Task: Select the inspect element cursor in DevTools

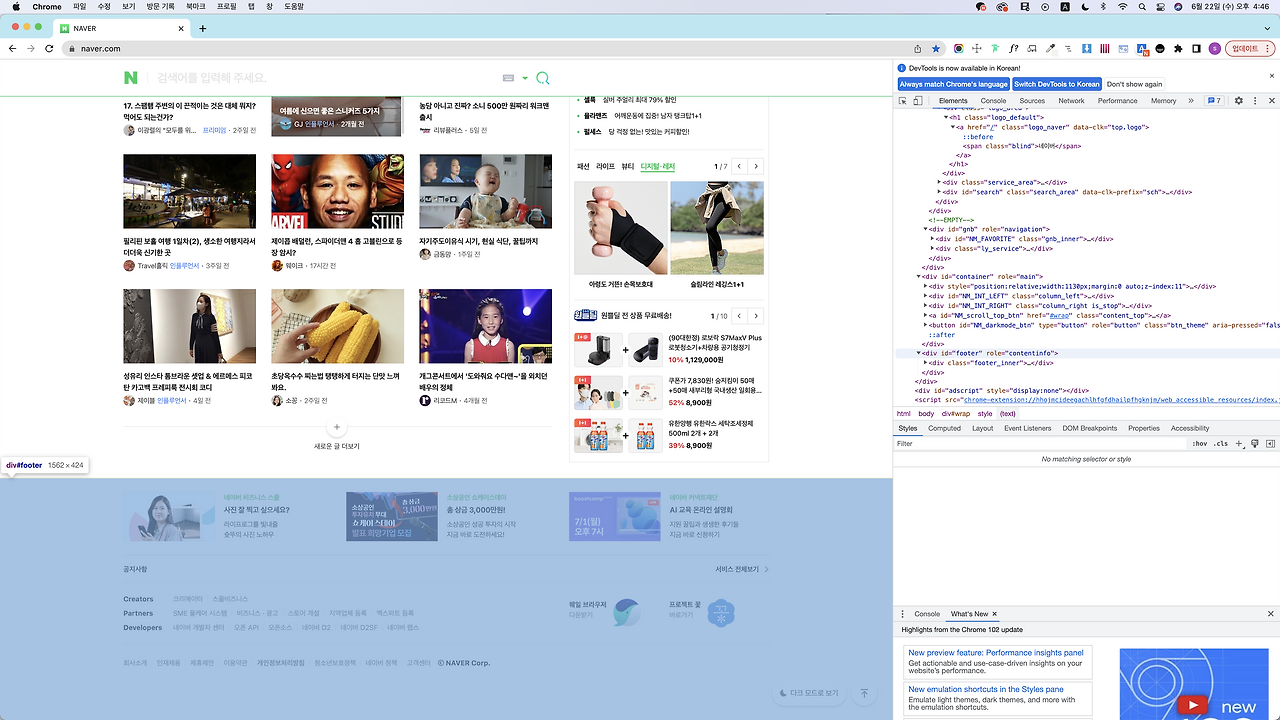Action: click(x=904, y=100)
